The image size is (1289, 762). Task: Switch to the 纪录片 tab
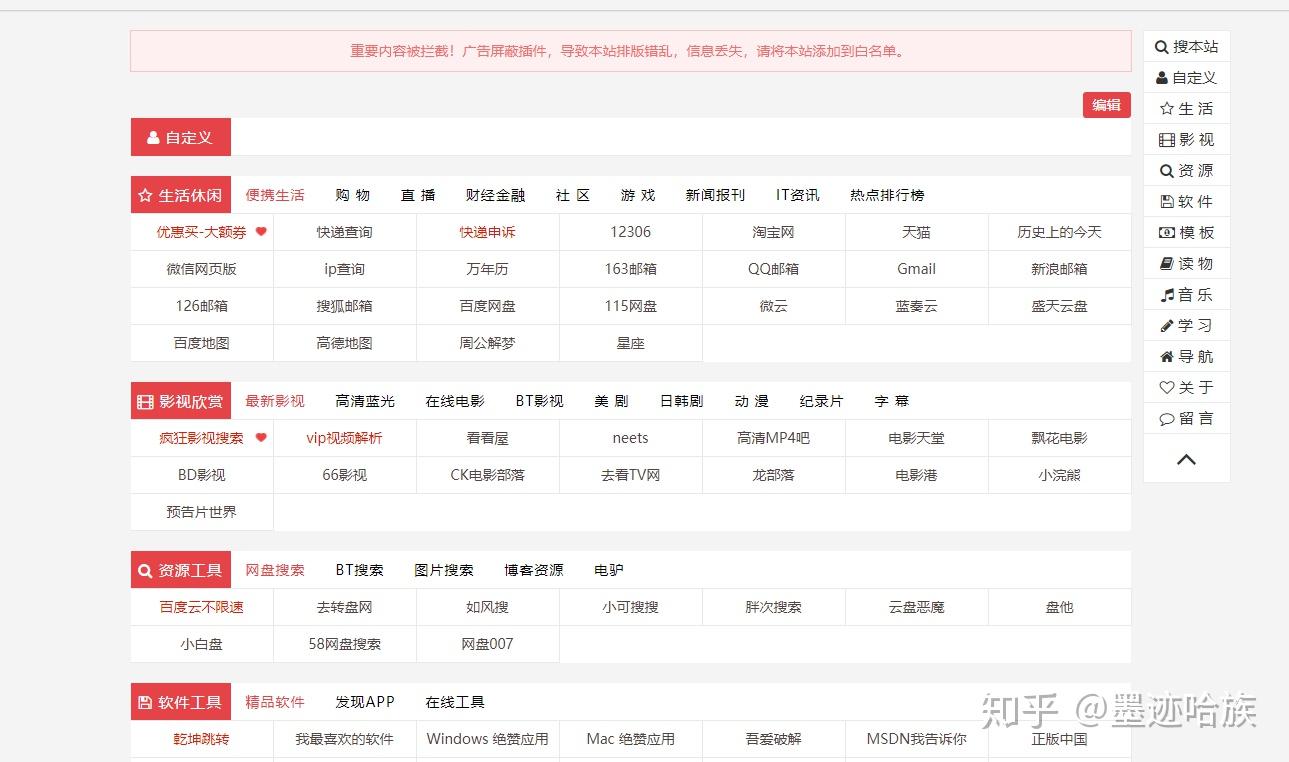tap(821, 401)
